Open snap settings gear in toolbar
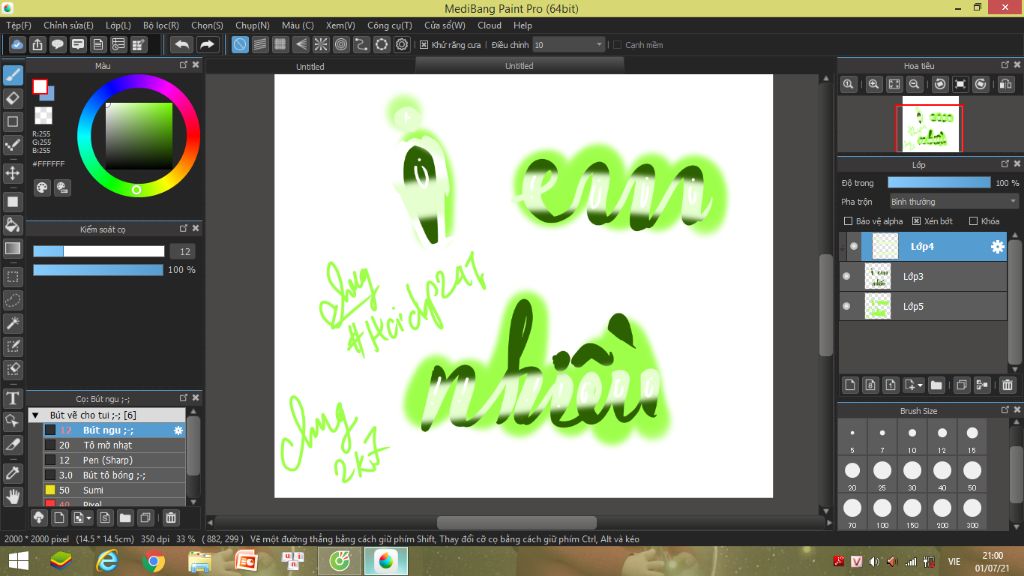 [402, 44]
